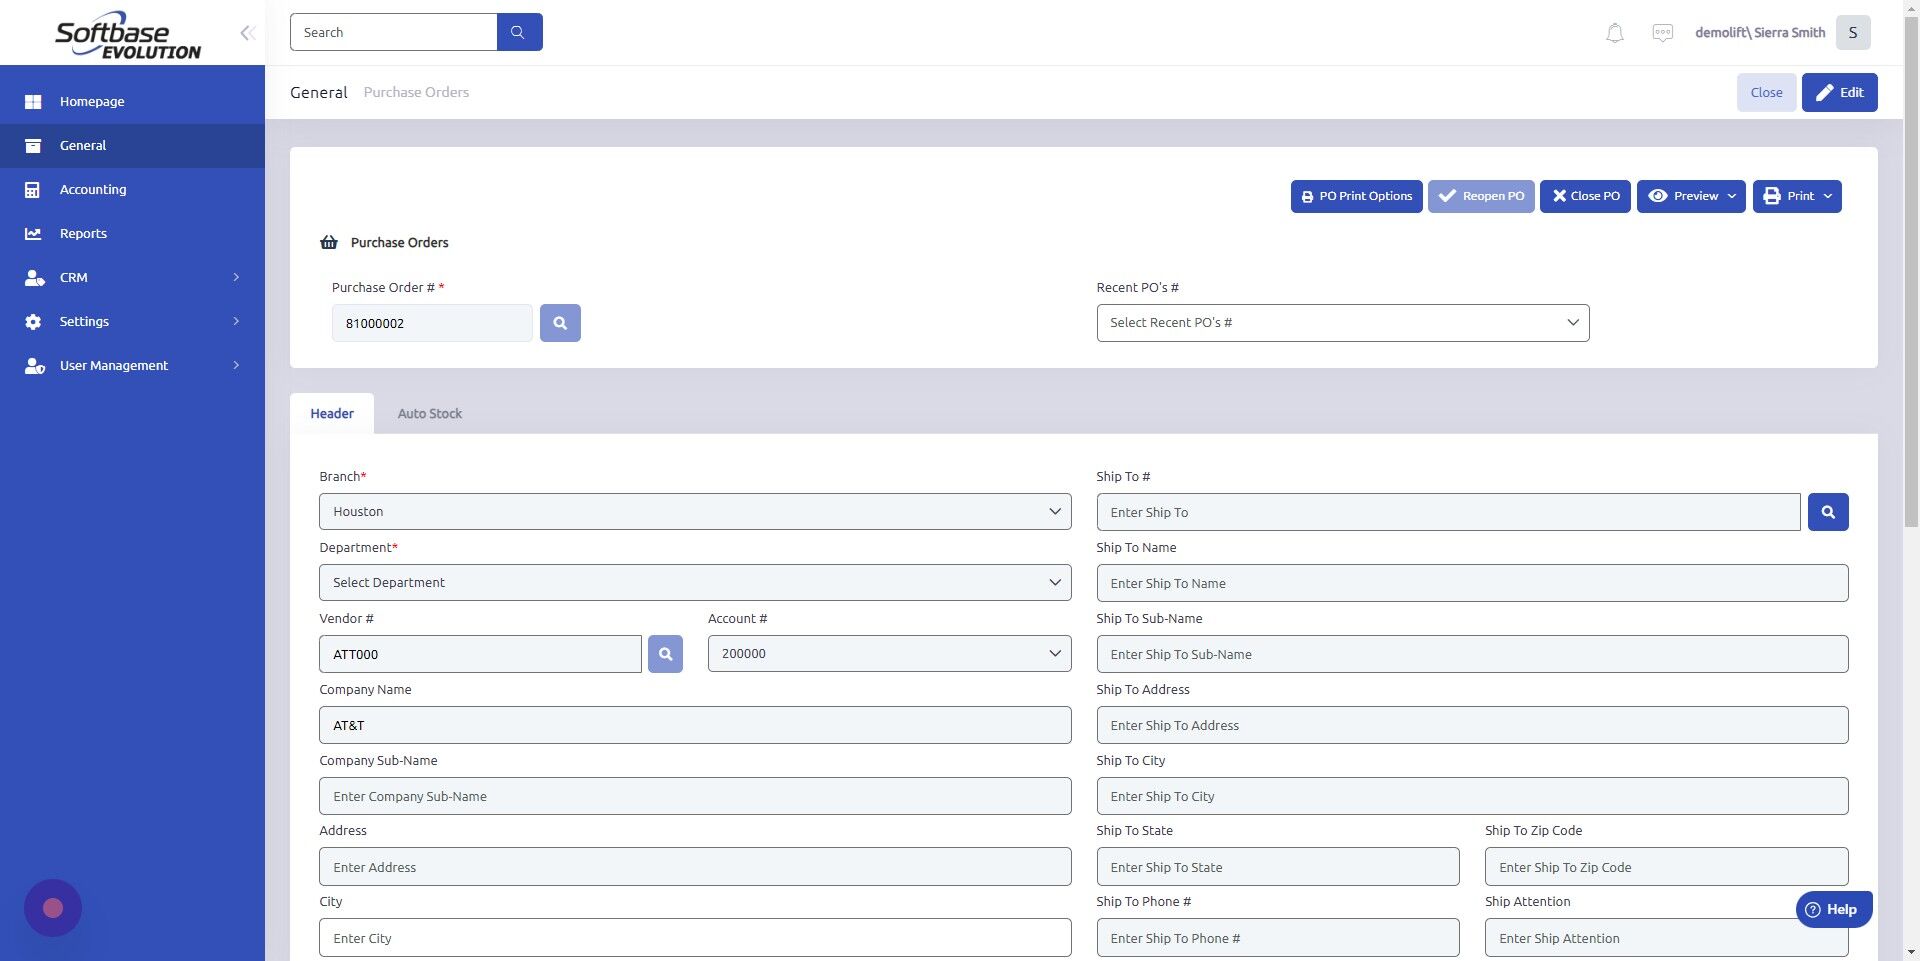Viewport: 1920px width, 961px height.
Task: Open the PO Print Options
Action: [x=1356, y=196]
